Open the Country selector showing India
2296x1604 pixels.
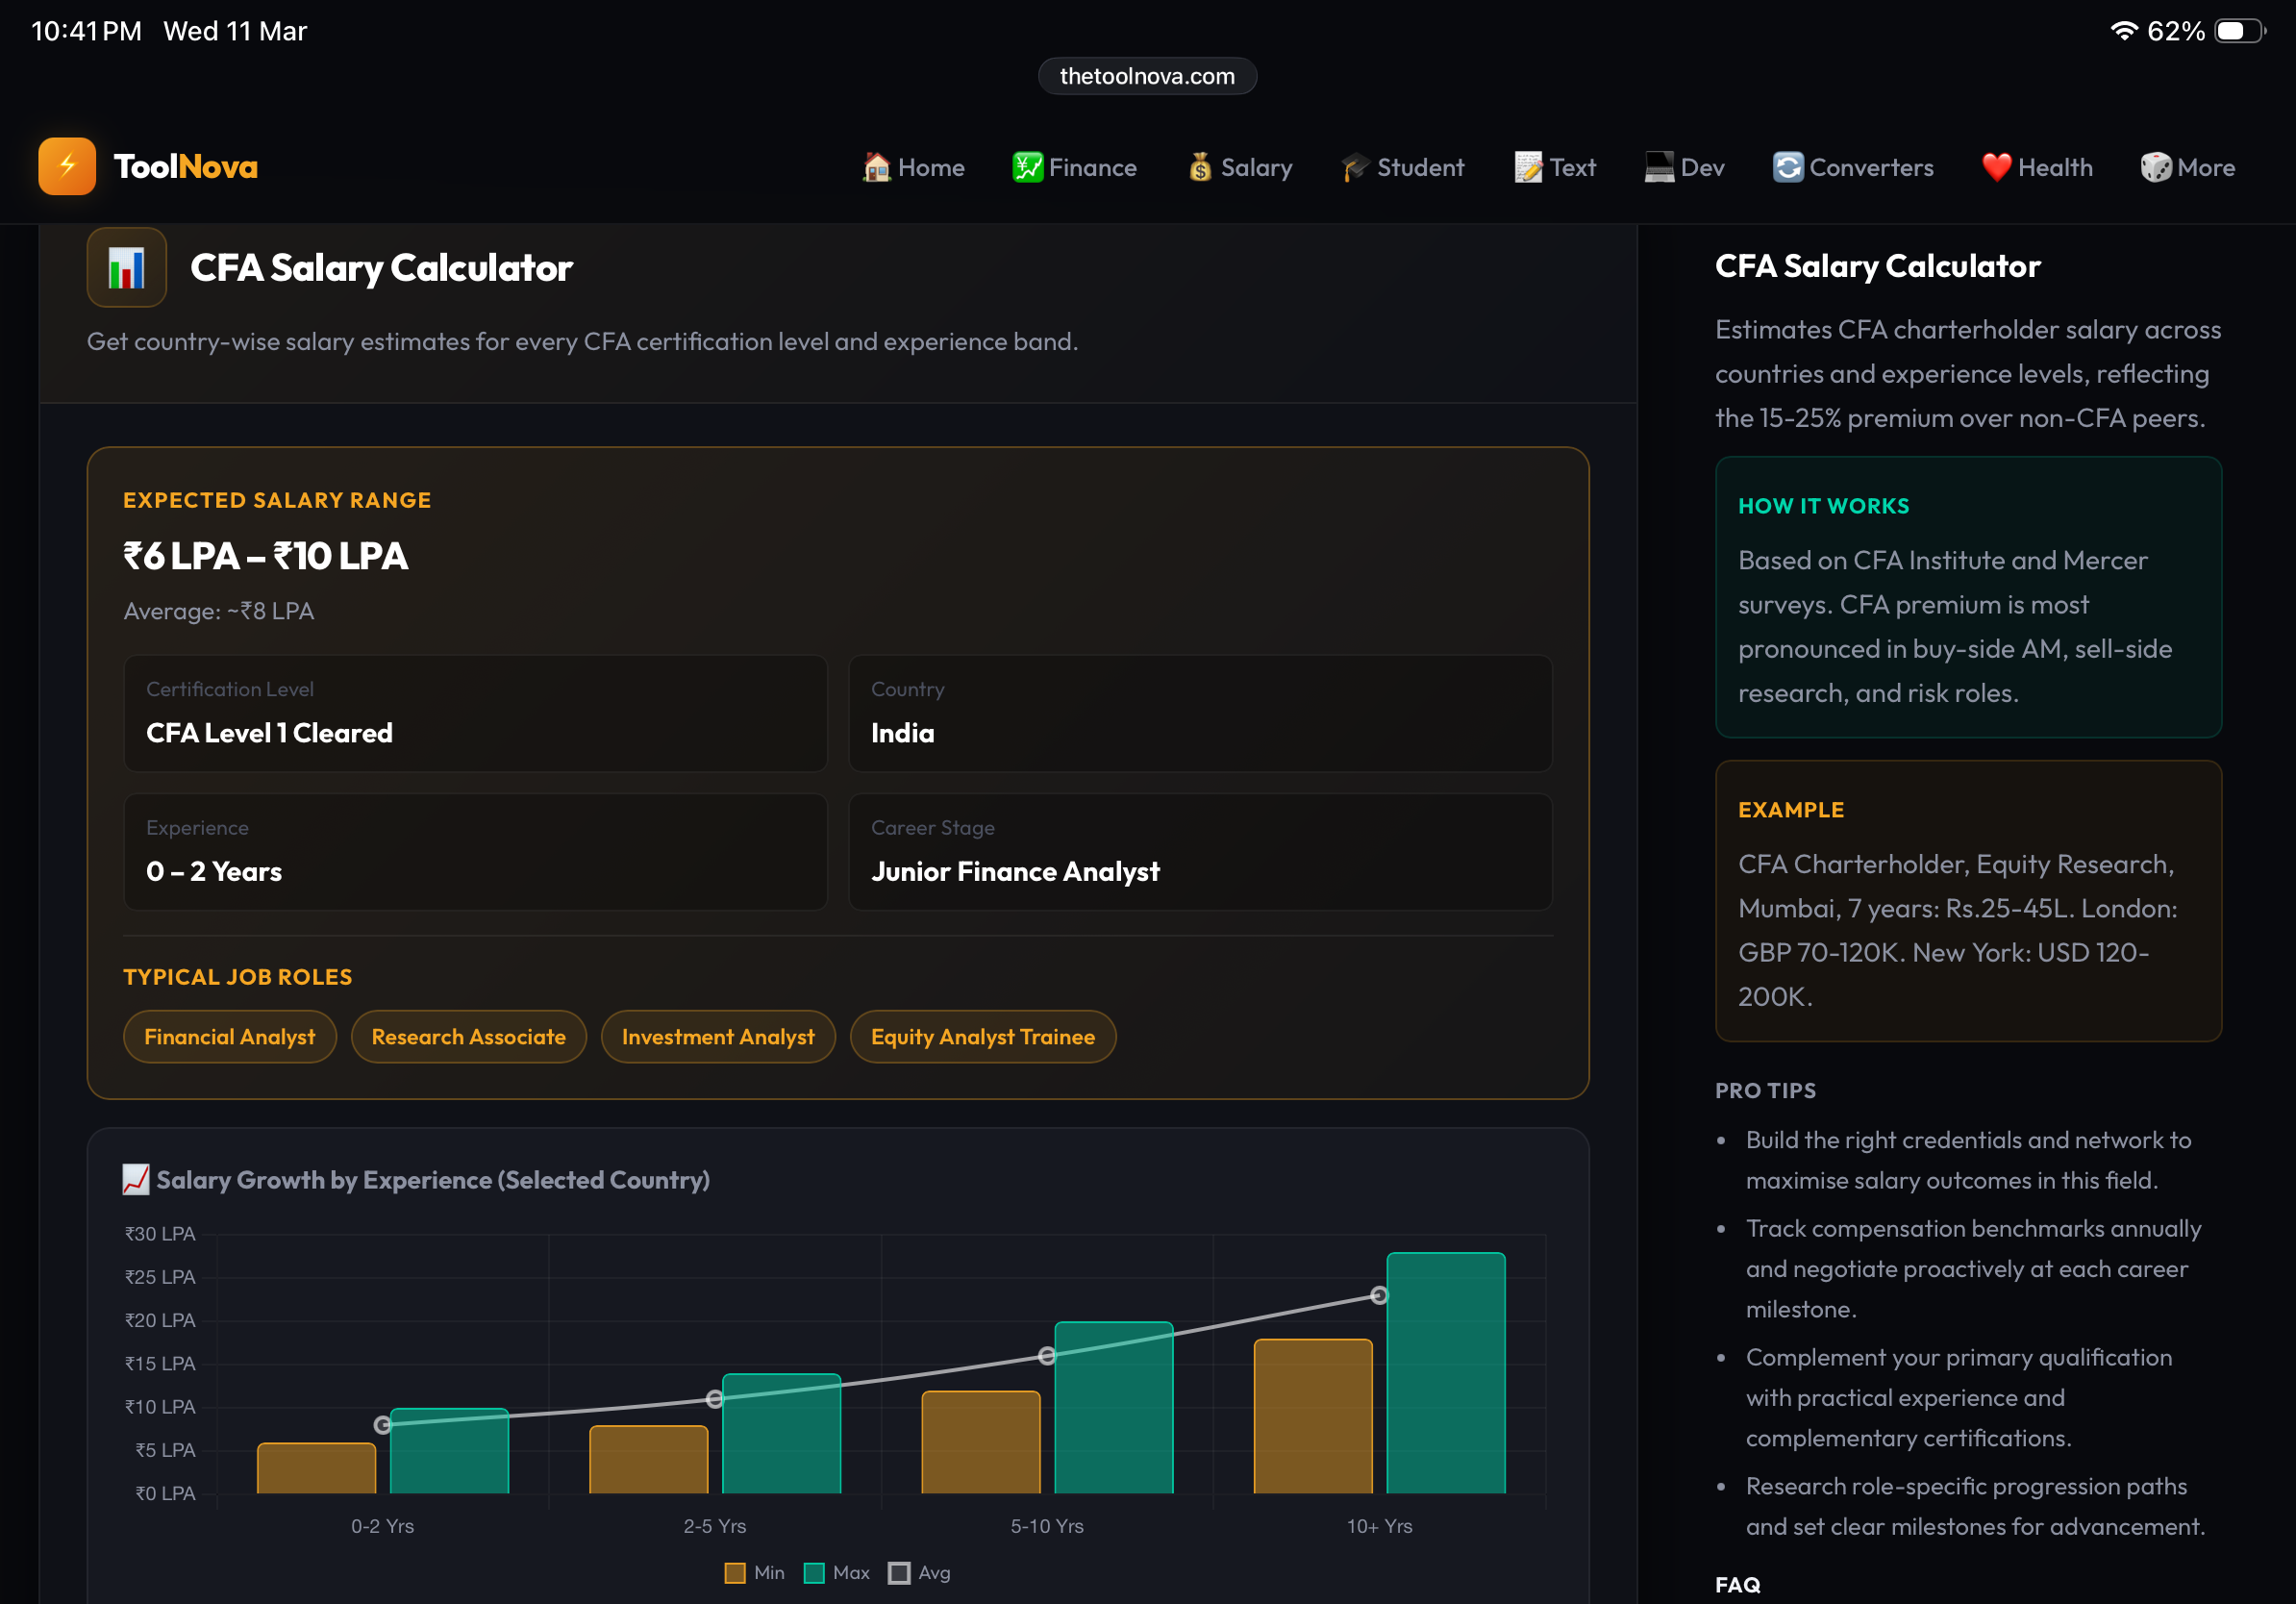[x=1200, y=714]
